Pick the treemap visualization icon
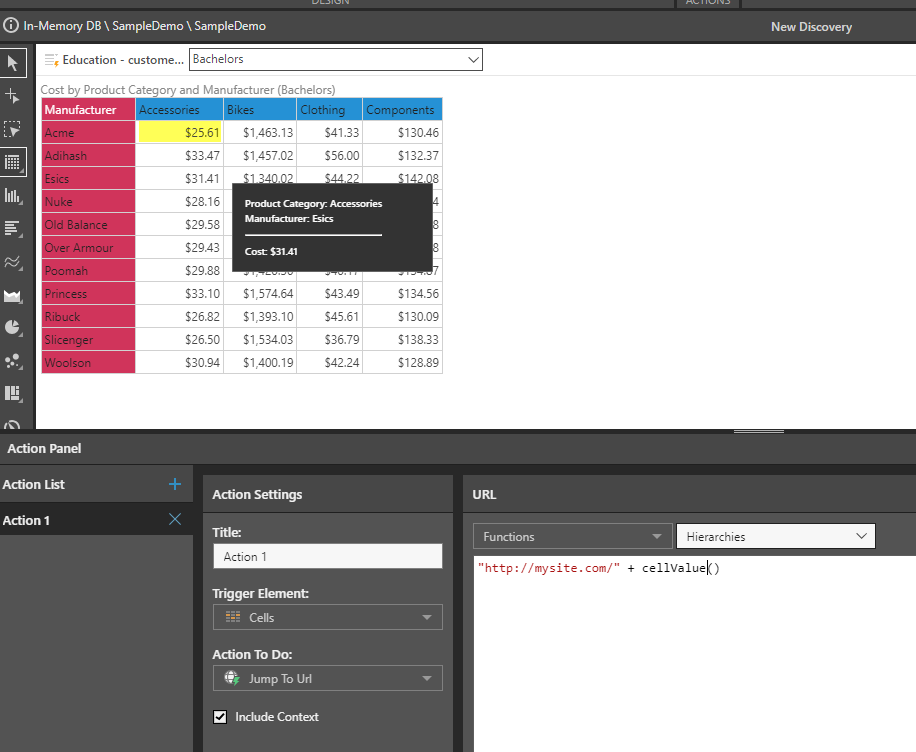916x752 pixels. point(12,393)
